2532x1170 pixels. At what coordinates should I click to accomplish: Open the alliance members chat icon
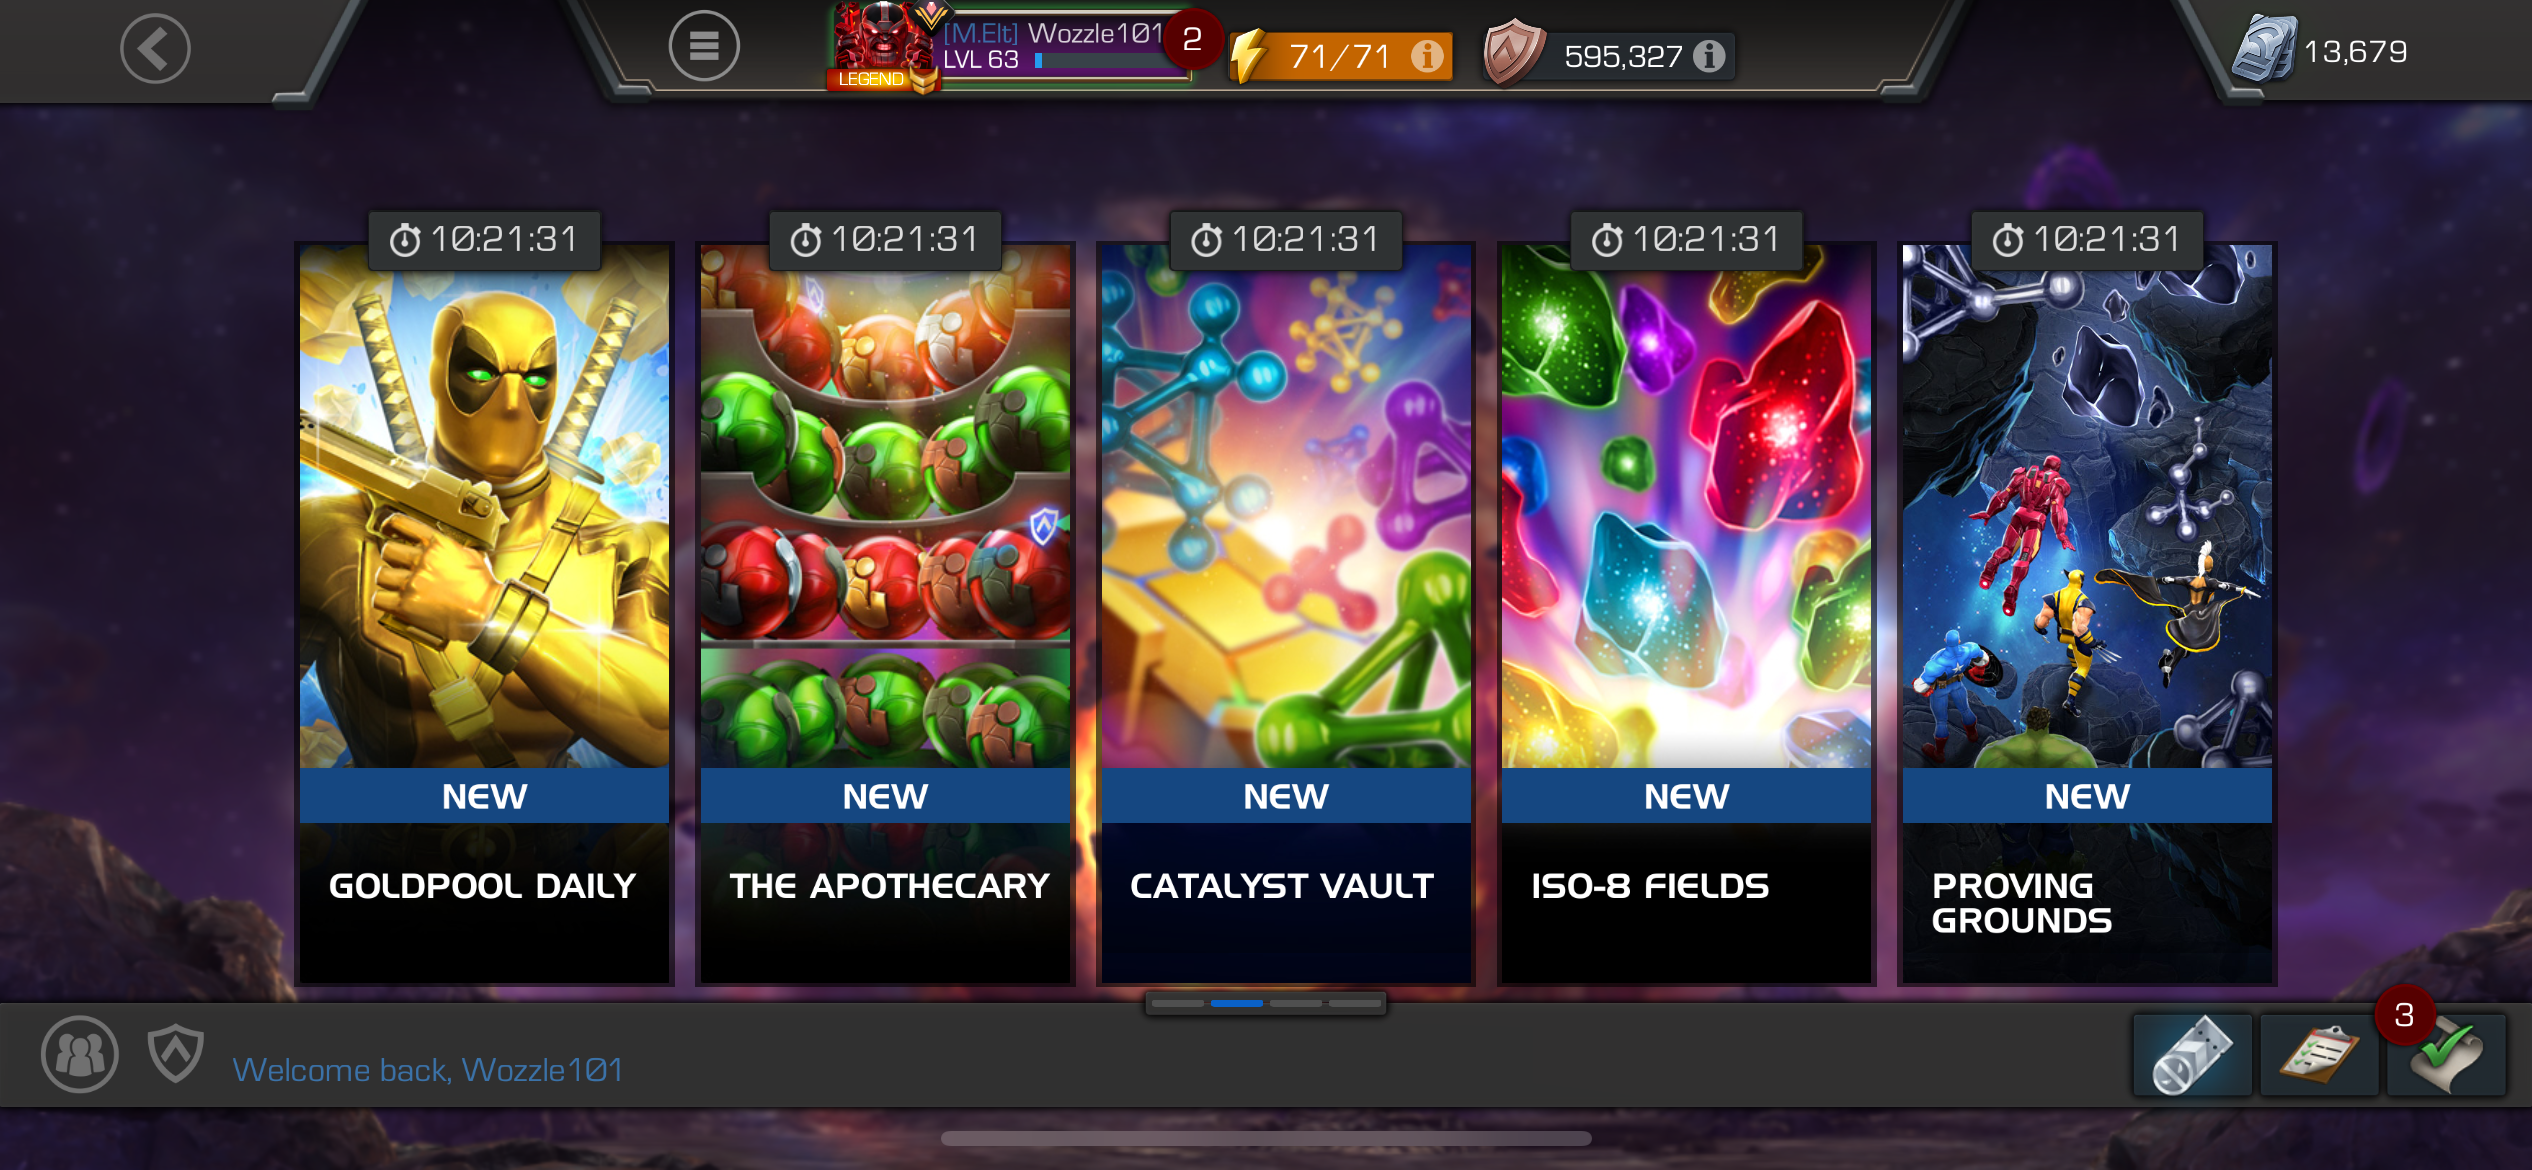point(80,1054)
